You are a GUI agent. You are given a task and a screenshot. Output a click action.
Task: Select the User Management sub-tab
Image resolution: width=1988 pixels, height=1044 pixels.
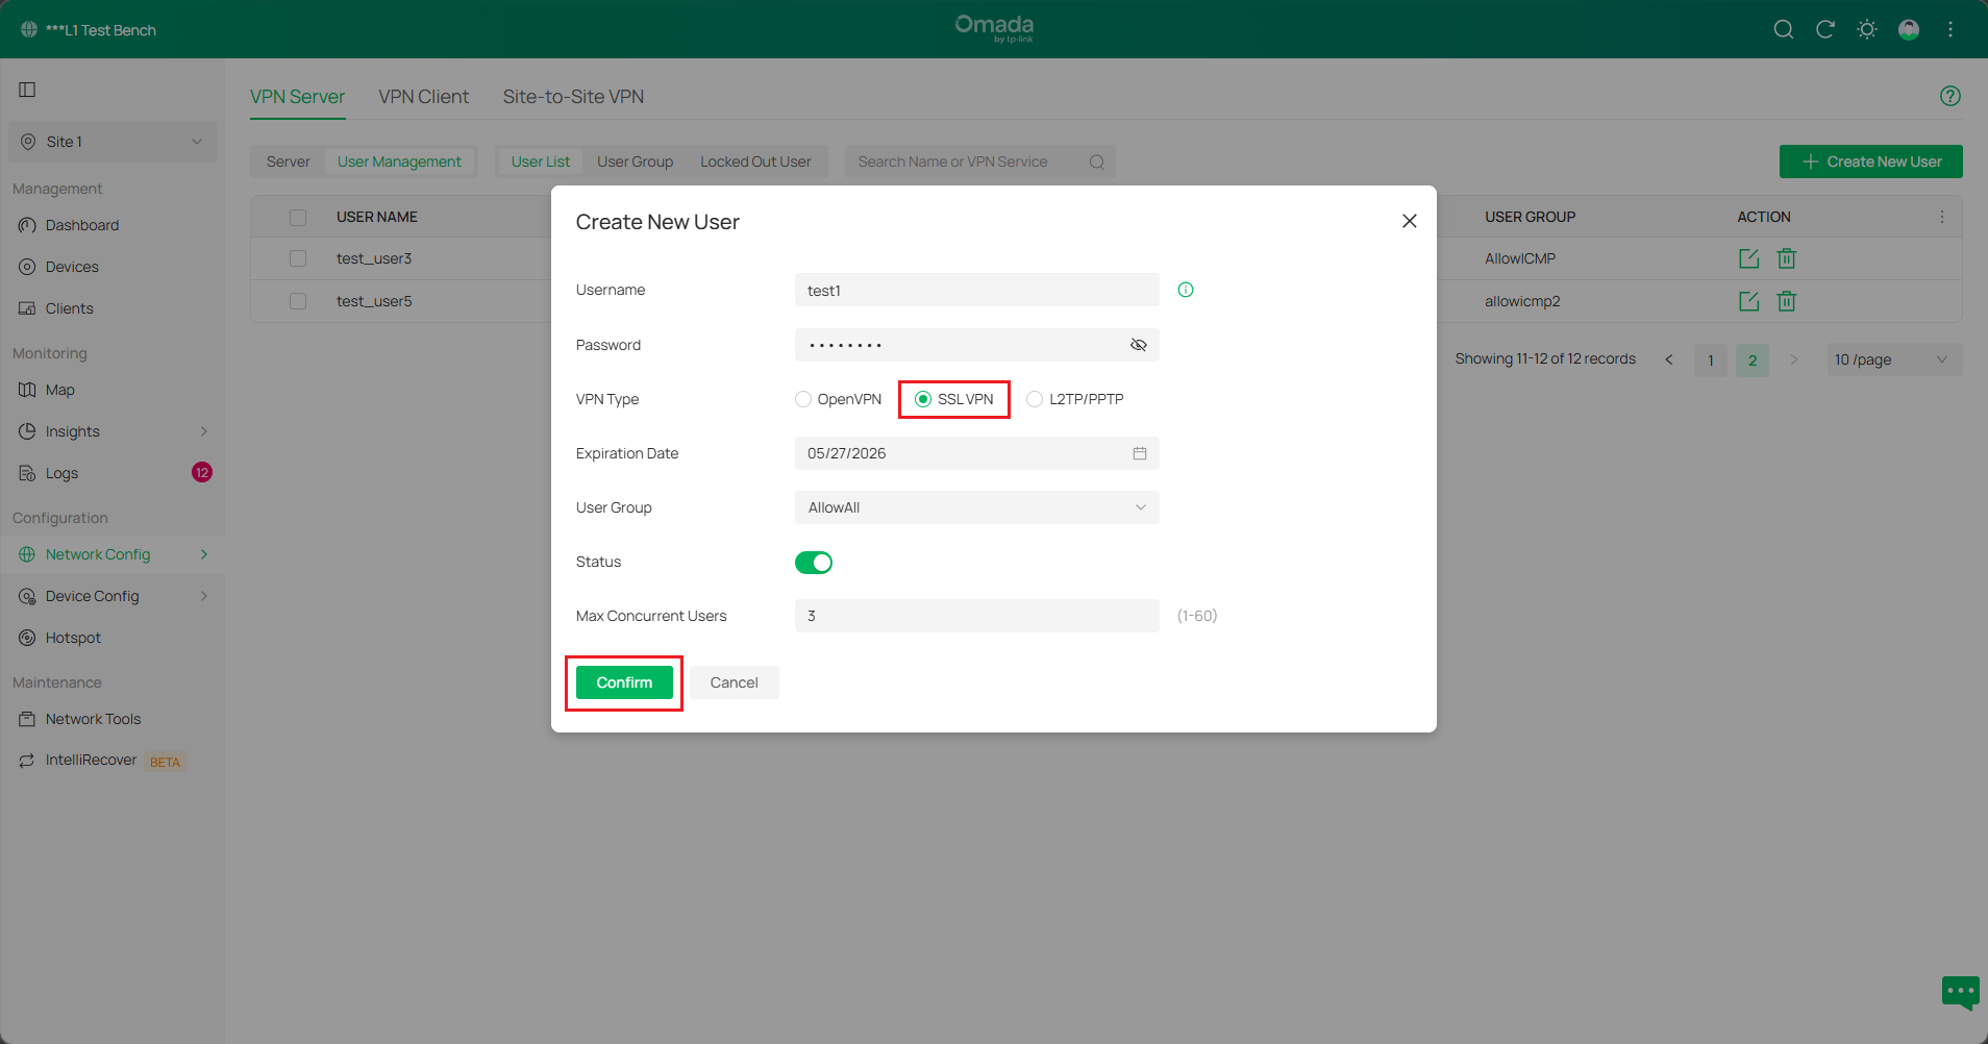(399, 162)
